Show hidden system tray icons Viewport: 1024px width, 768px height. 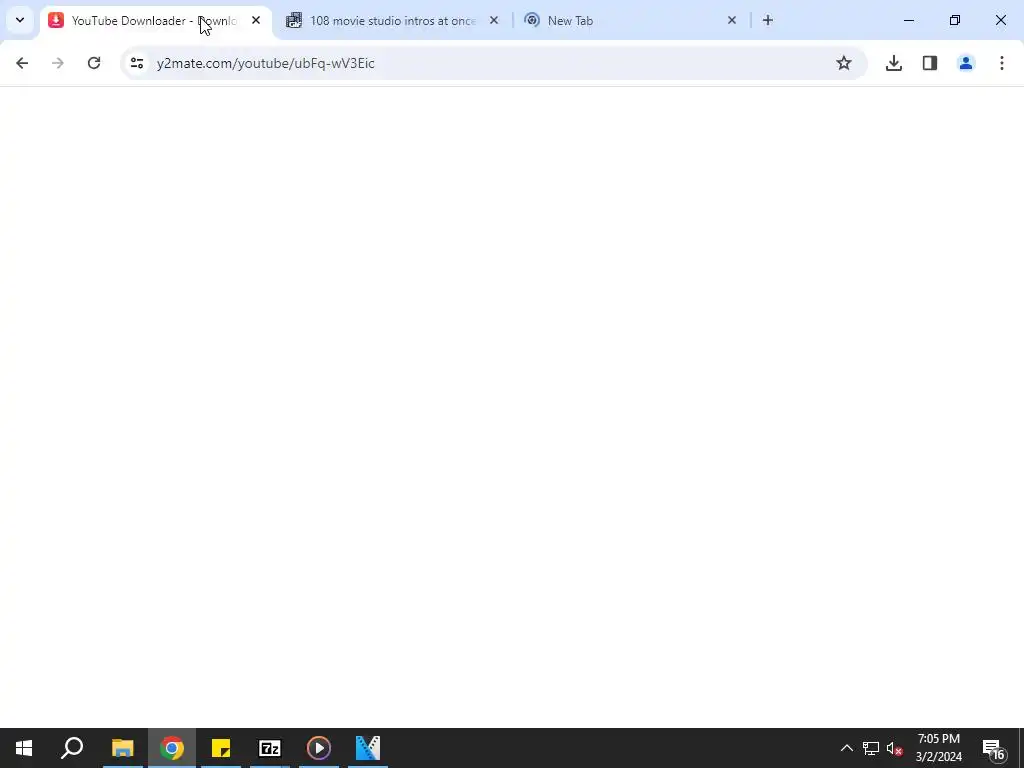tap(846, 748)
